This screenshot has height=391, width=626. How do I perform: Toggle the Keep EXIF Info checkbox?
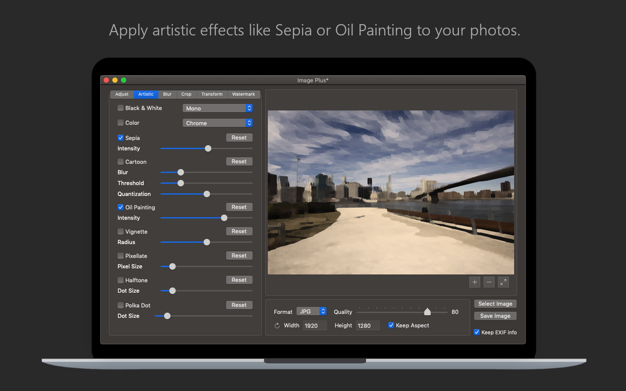point(477,332)
